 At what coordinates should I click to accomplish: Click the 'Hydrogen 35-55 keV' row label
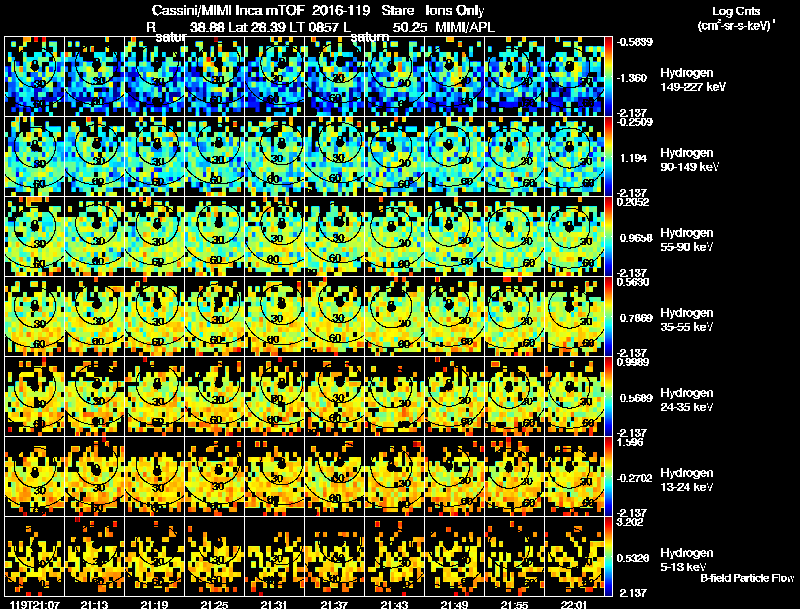click(x=687, y=320)
